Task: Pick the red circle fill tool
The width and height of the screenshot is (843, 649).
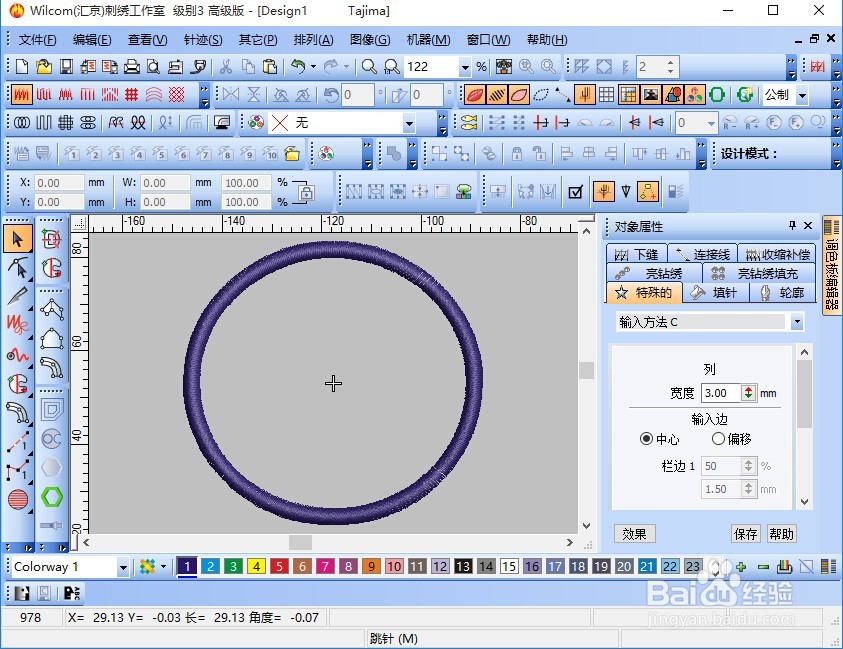Action: coord(18,500)
